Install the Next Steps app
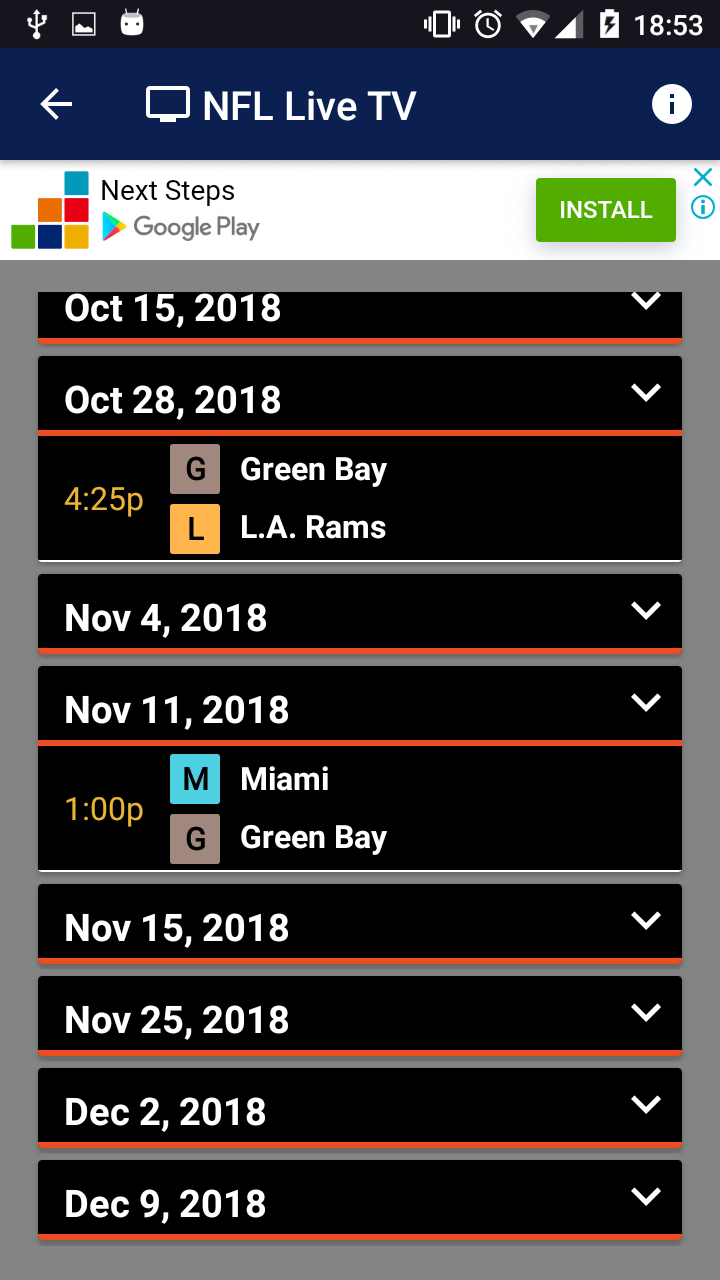The height and width of the screenshot is (1280, 720). click(x=606, y=210)
